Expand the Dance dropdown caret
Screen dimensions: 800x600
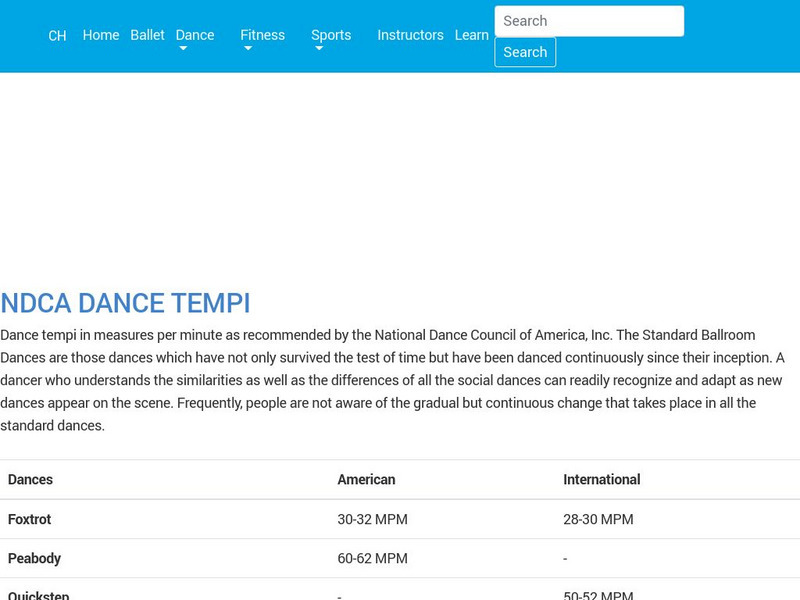[x=183, y=48]
